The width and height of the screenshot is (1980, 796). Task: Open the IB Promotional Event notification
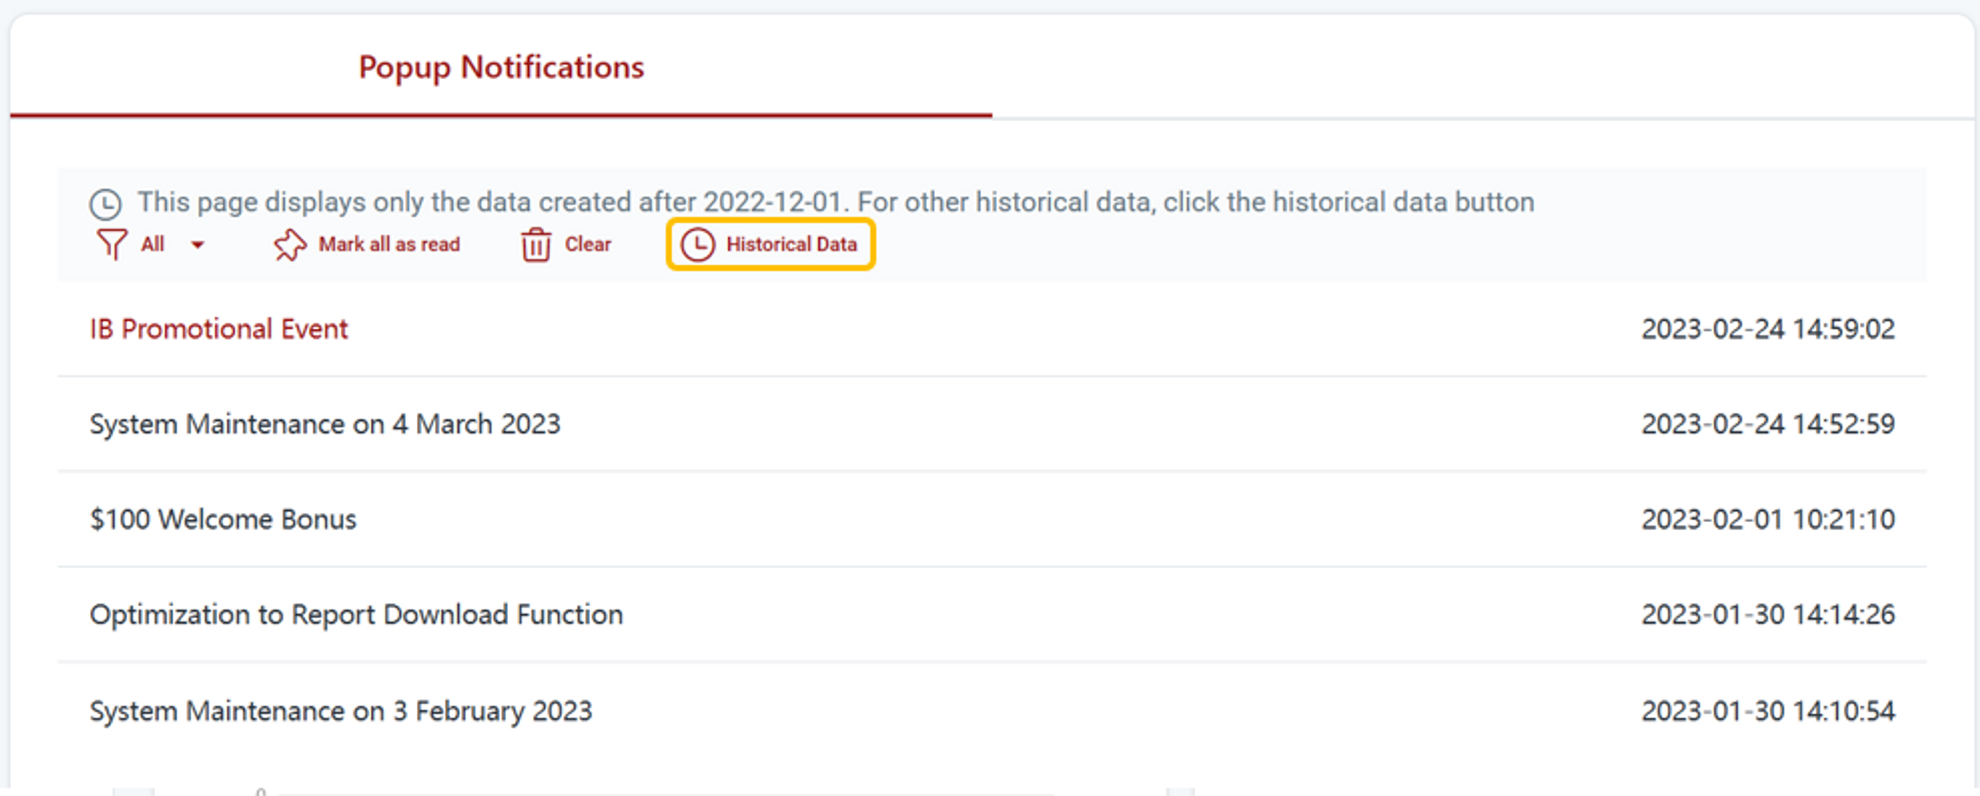pos(219,329)
